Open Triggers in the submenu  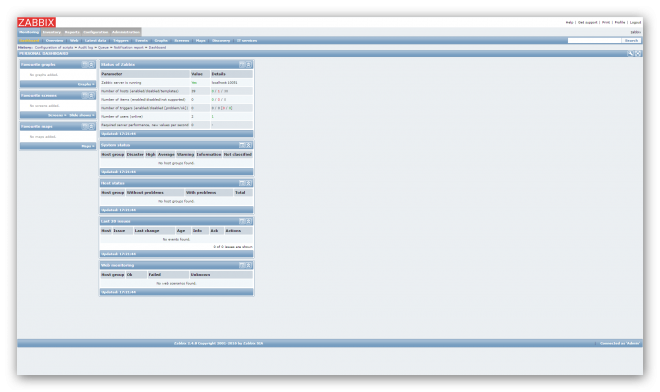(x=121, y=40)
